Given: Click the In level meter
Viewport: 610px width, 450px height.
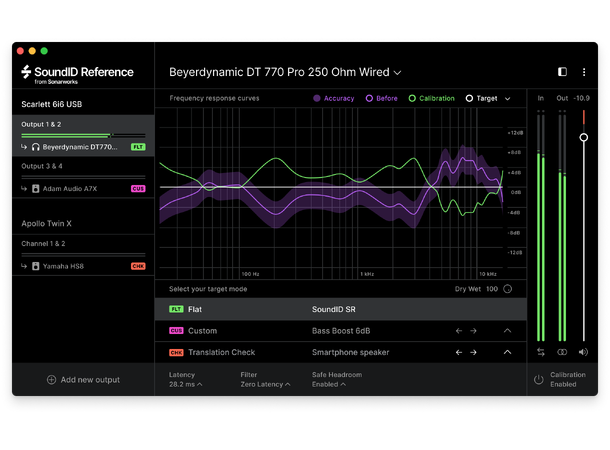Looking at the screenshot, I should pyautogui.click(x=541, y=226).
